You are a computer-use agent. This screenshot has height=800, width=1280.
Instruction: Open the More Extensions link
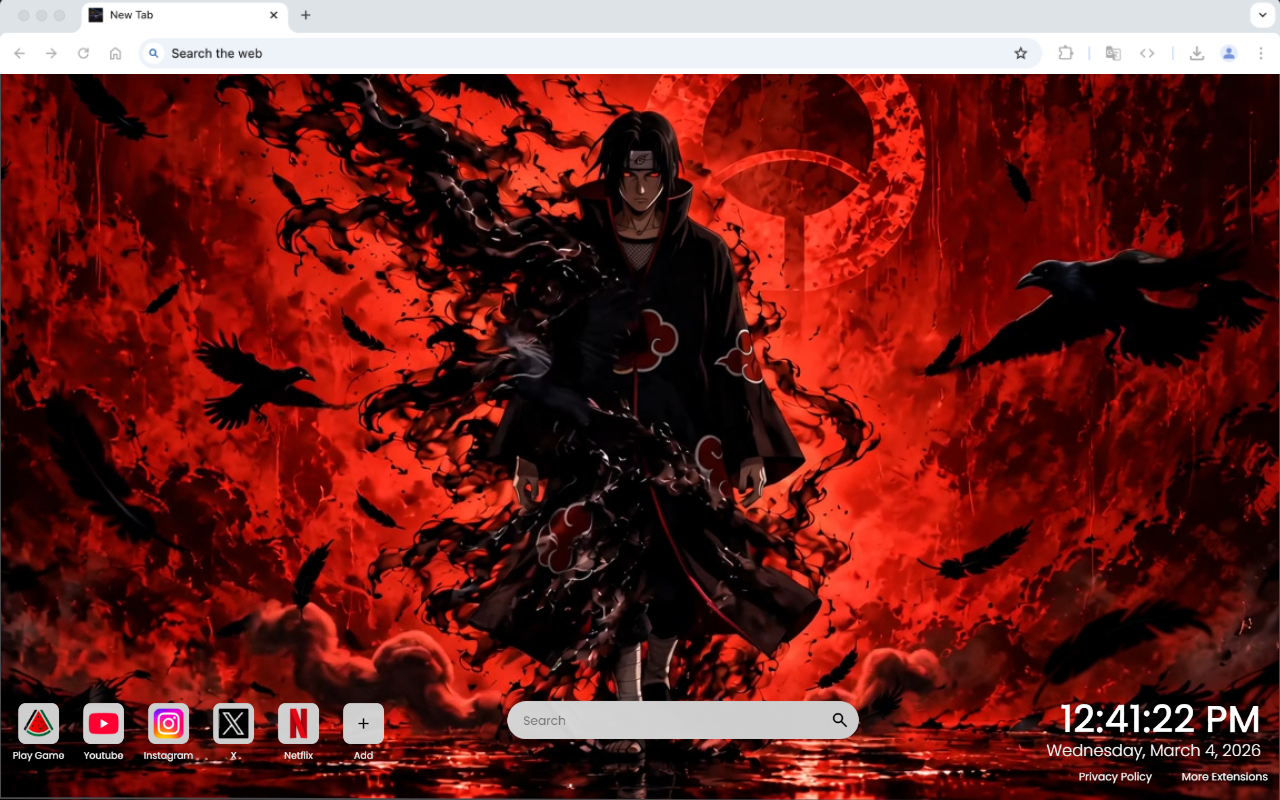[1224, 777]
